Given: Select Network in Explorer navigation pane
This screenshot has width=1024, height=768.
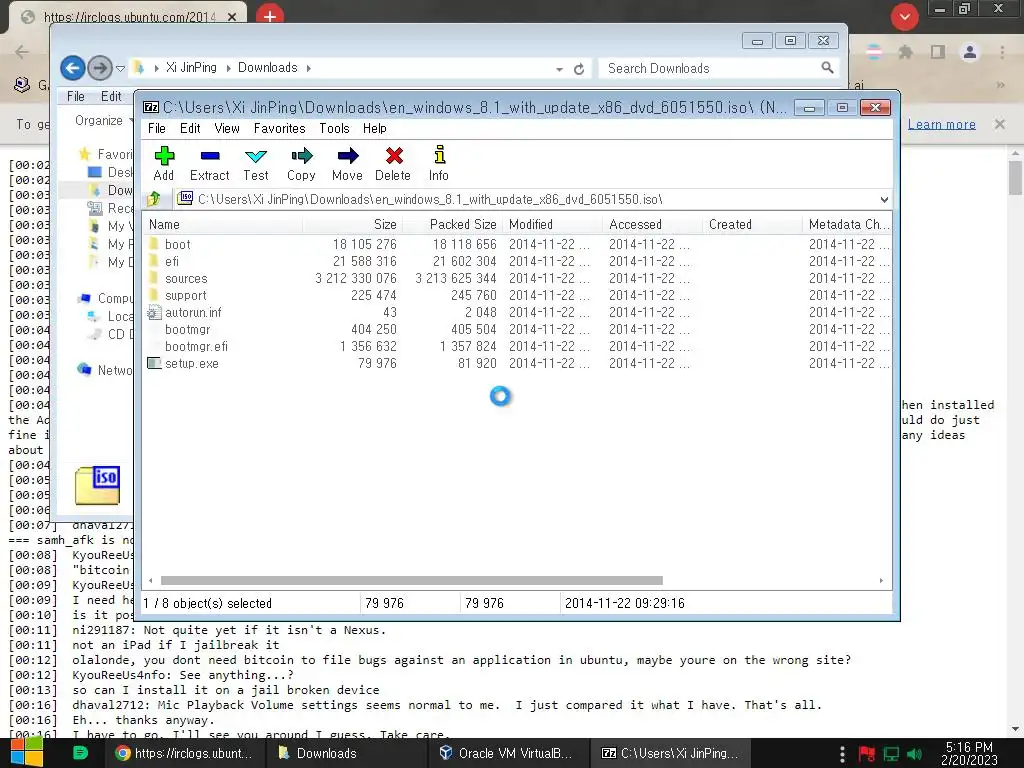Looking at the screenshot, I should (x=106, y=370).
